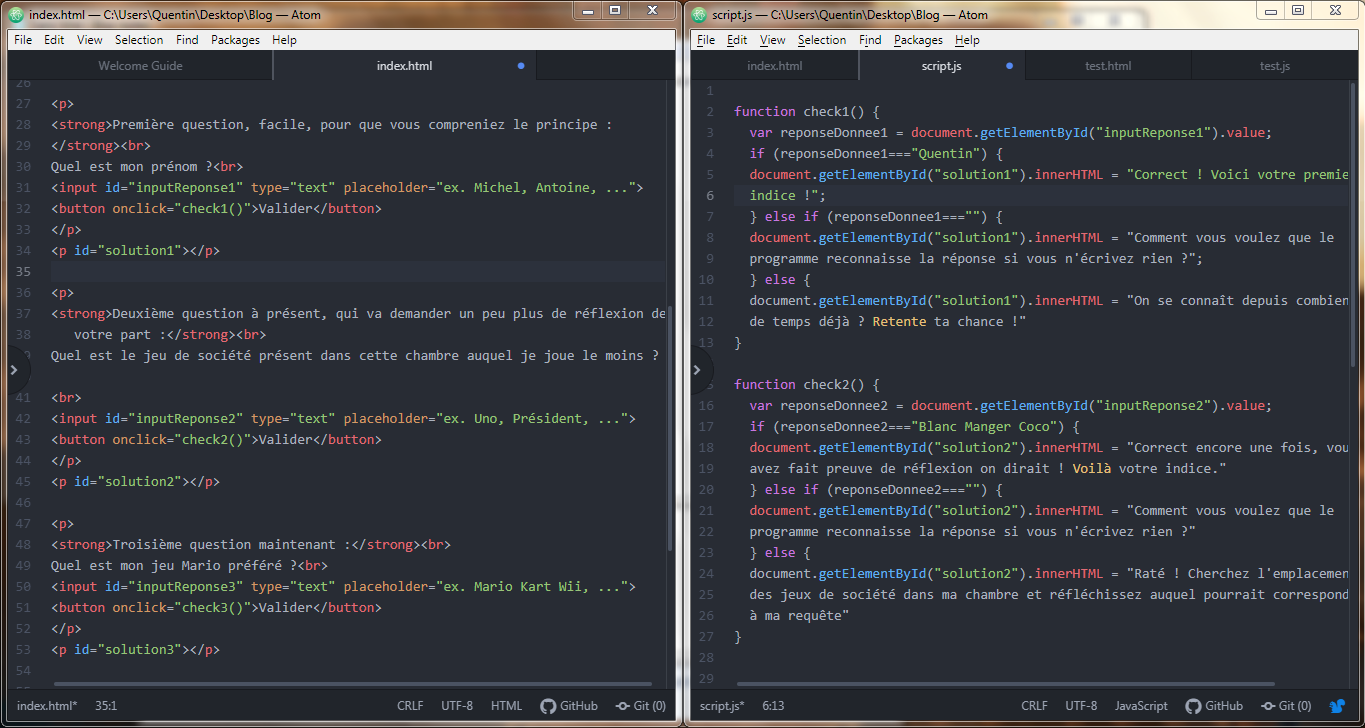1365x728 pixels.
Task: Open Git (0) panel in script.js window
Action: 1285,705
